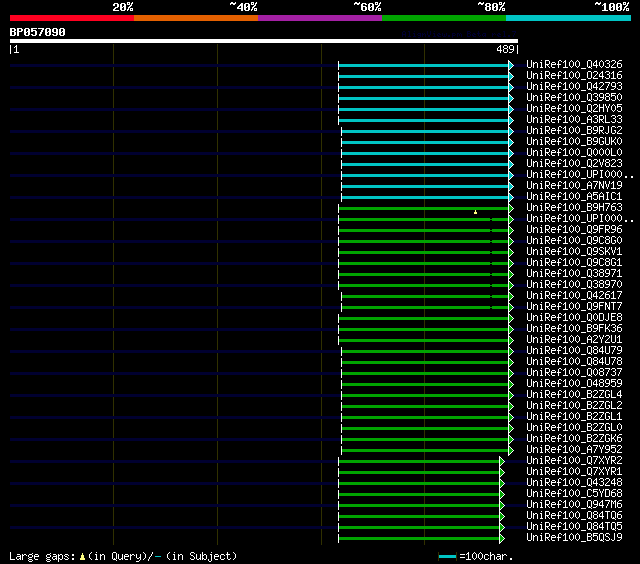Image resolution: width=640 pixels, height=564 pixels.
Task: Click the yellow query gap marker triangle
Action: (x=476, y=212)
